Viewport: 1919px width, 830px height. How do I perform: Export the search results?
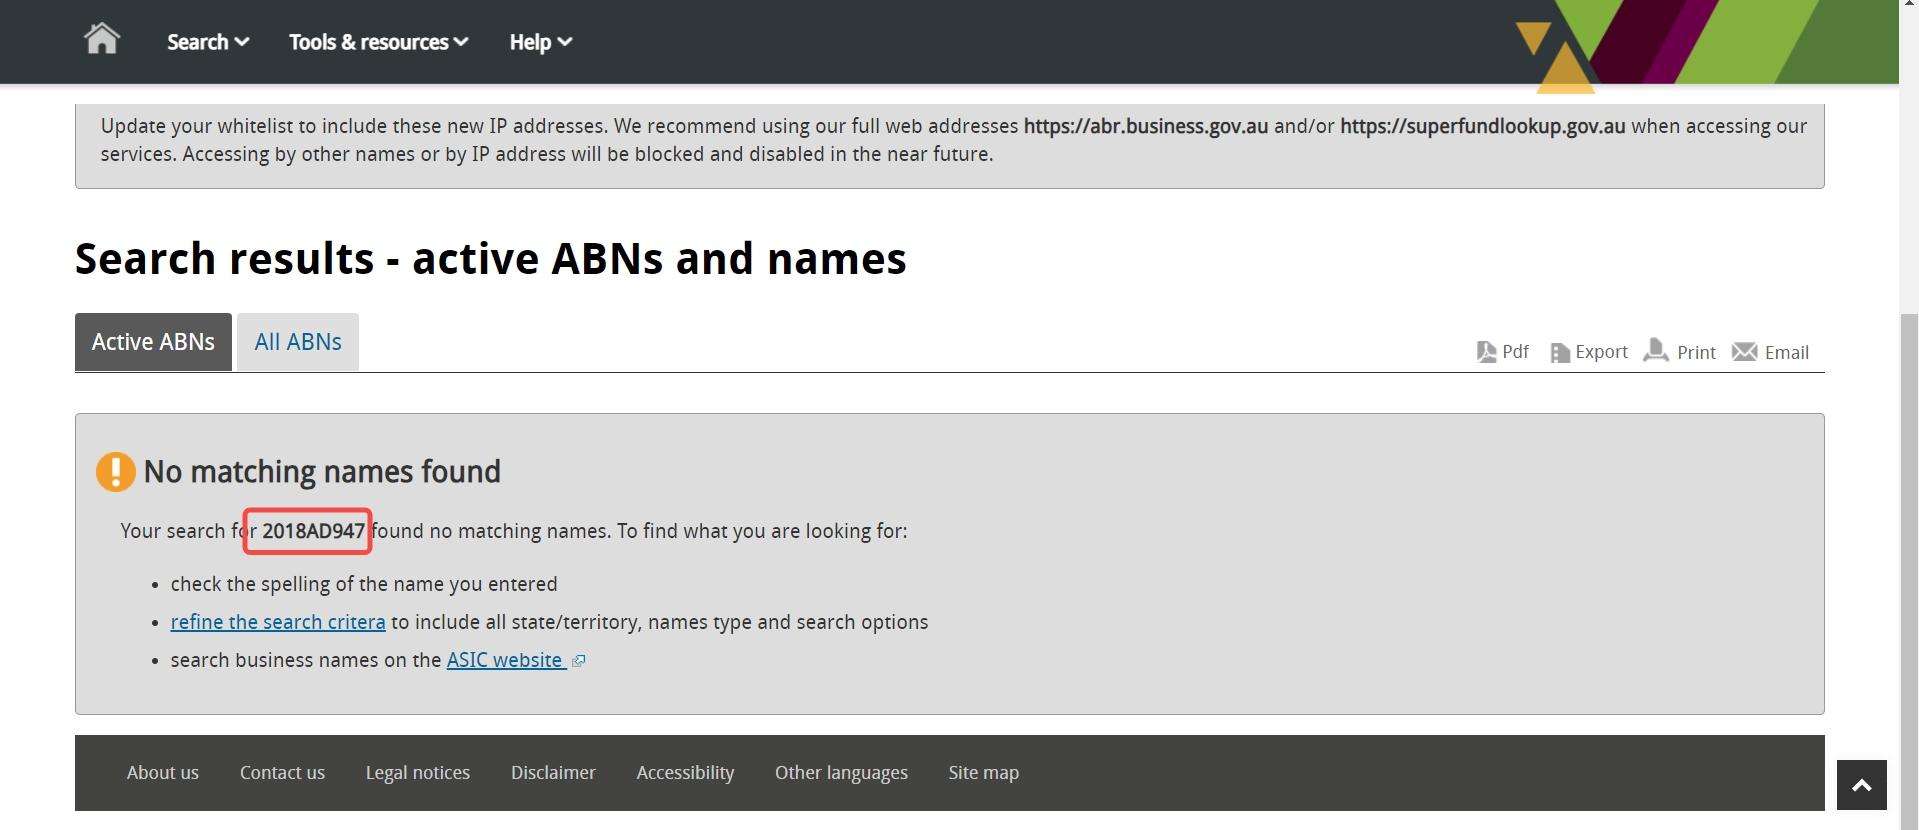click(x=1589, y=352)
